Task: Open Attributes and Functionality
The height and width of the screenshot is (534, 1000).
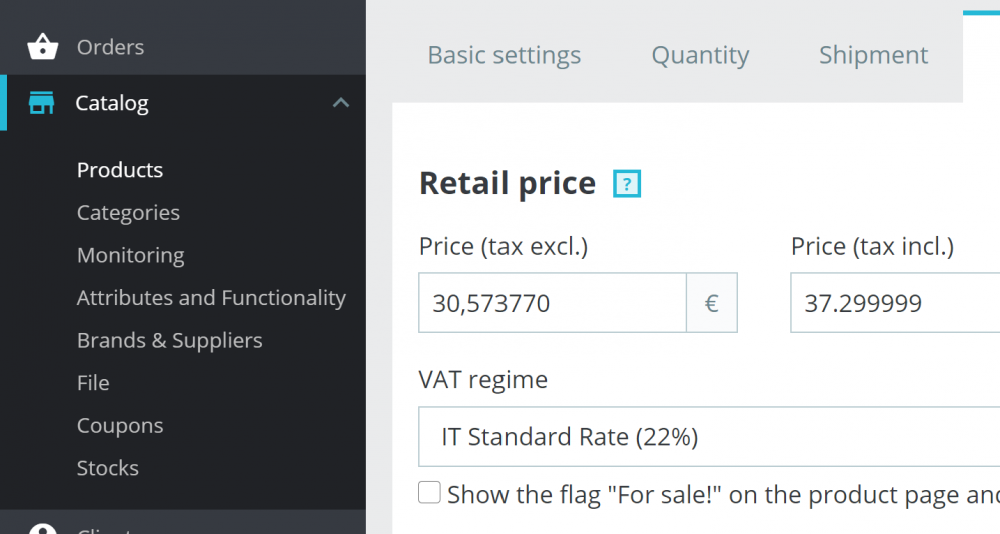Action: [x=211, y=298]
